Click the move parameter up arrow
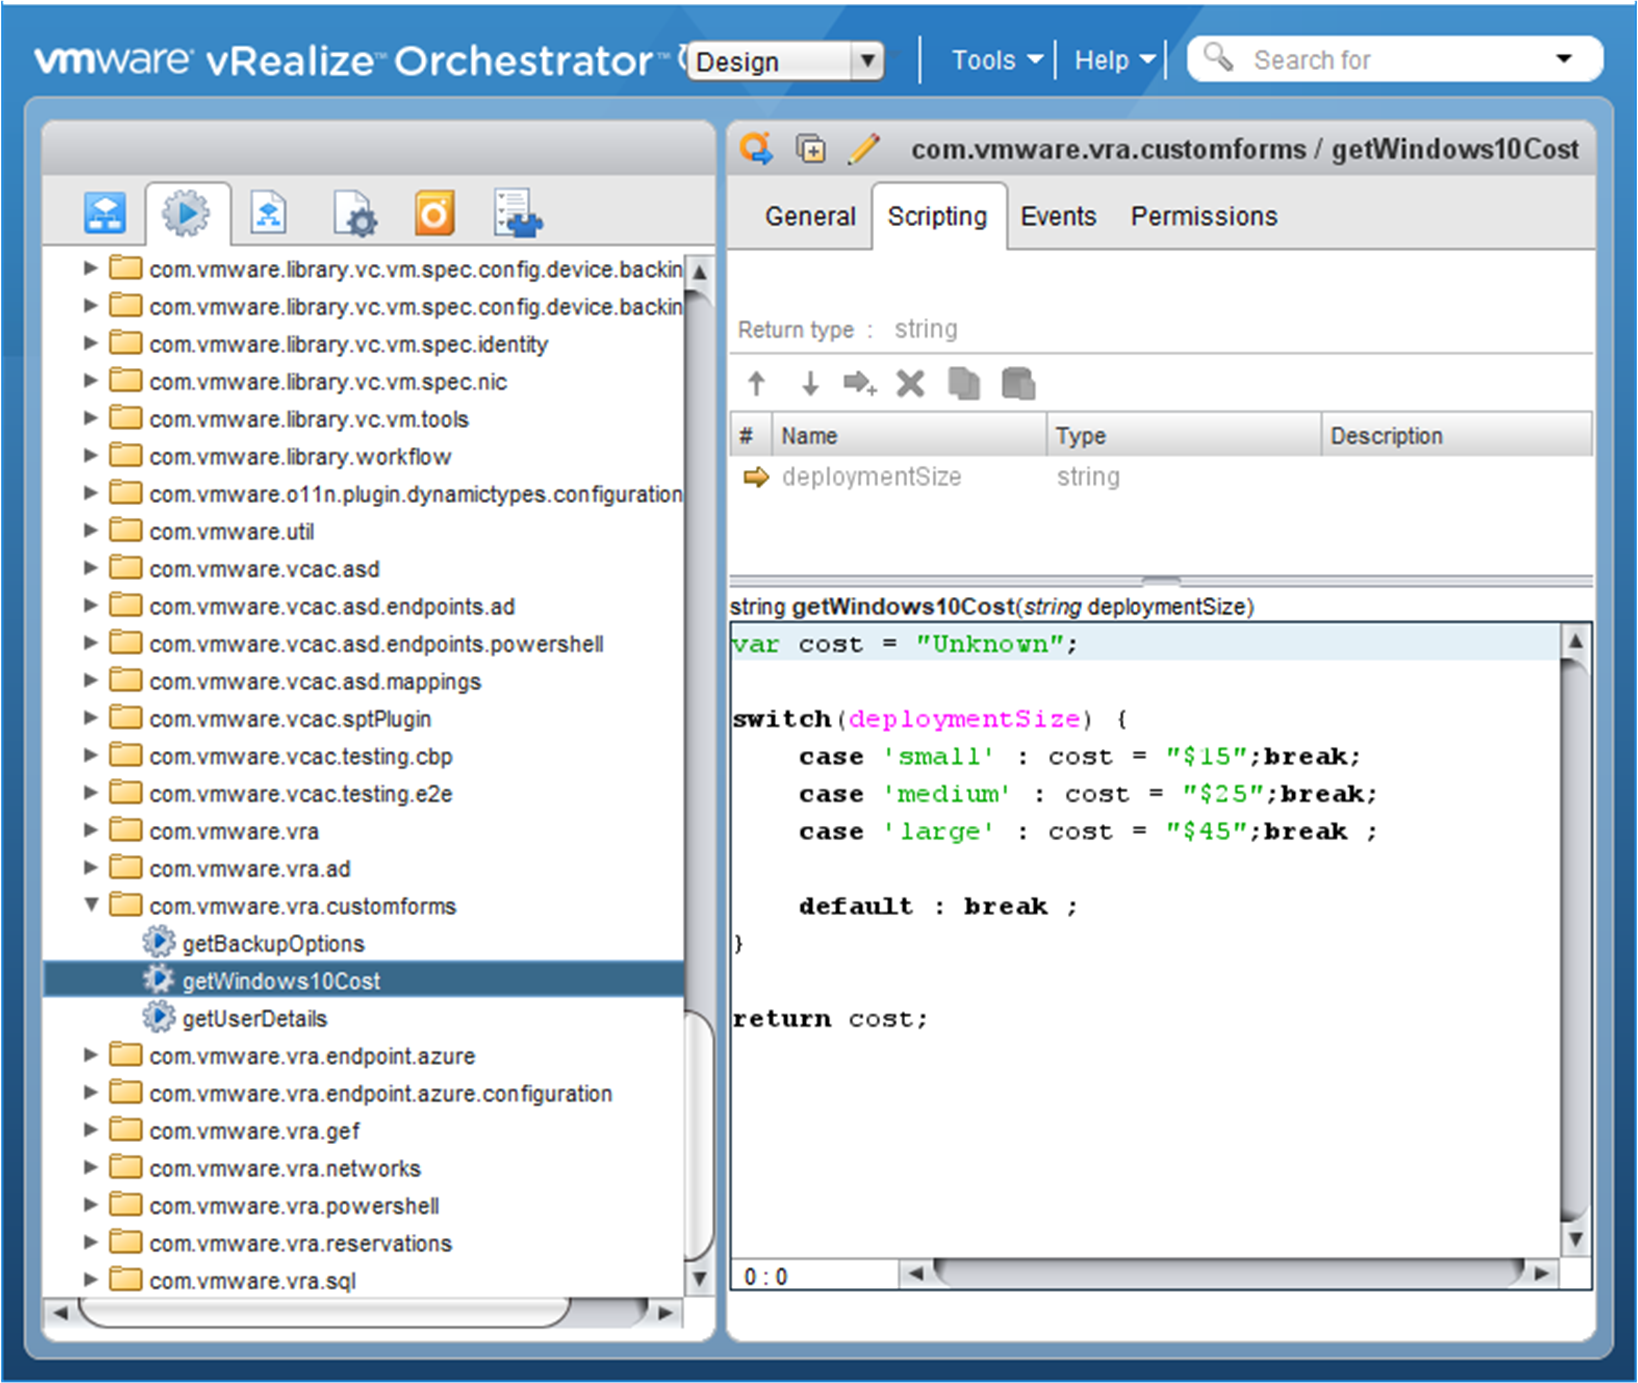 pyautogui.click(x=757, y=383)
